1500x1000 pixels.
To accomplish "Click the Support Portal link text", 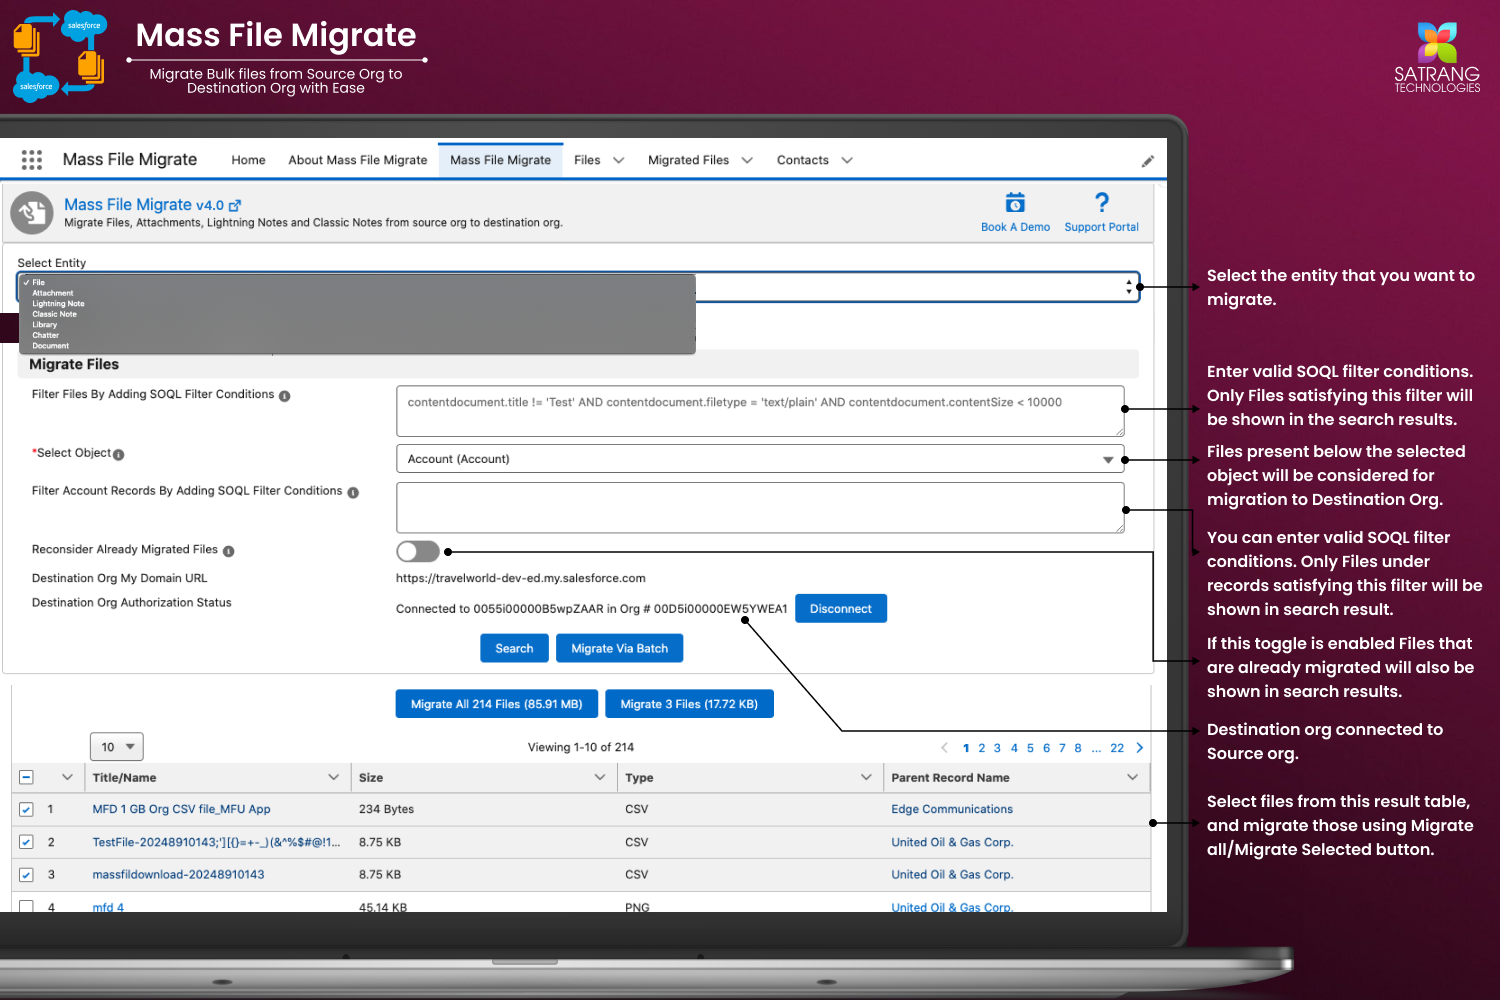I will click(1101, 227).
